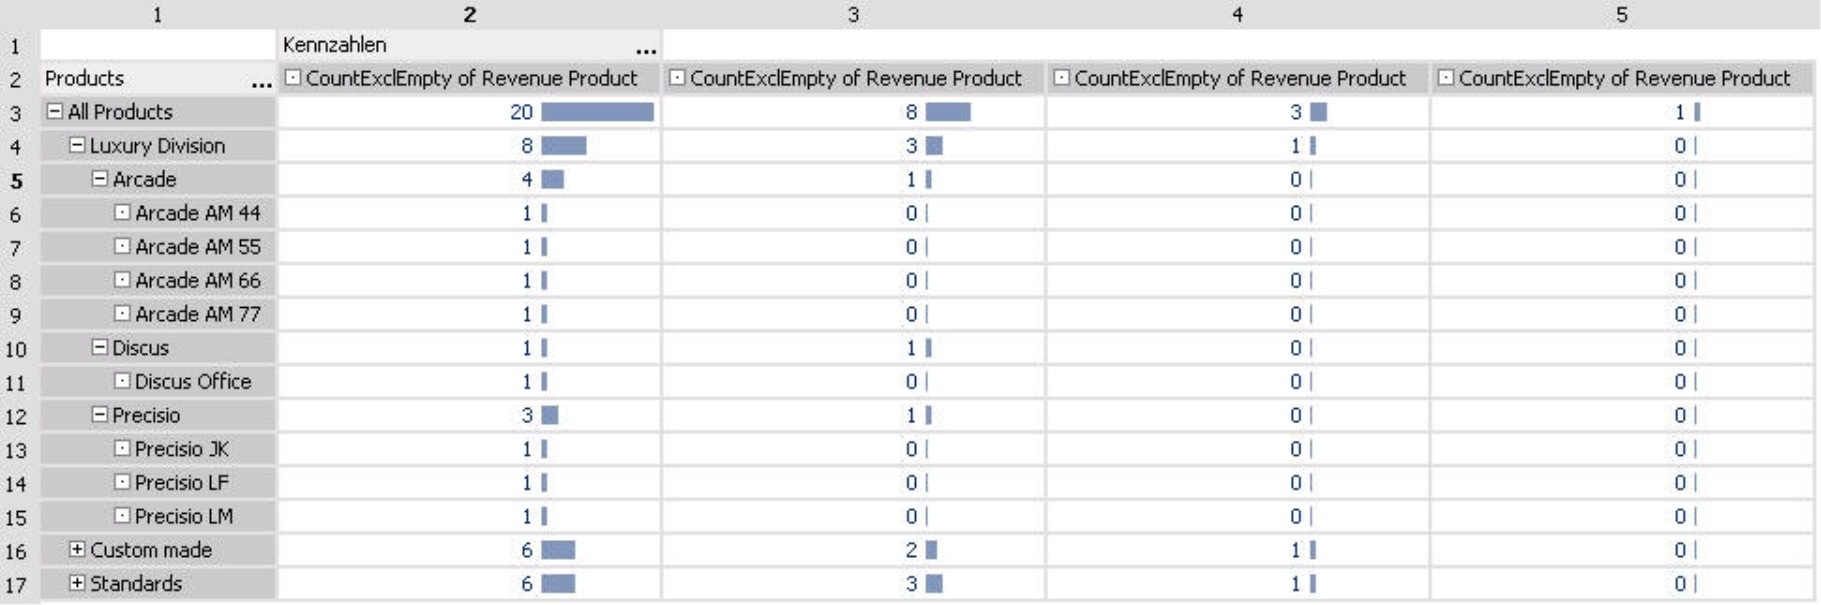Image resolution: width=1821 pixels, height=605 pixels.
Task: Click the Discus Office leaf icon
Action: [122, 381]
